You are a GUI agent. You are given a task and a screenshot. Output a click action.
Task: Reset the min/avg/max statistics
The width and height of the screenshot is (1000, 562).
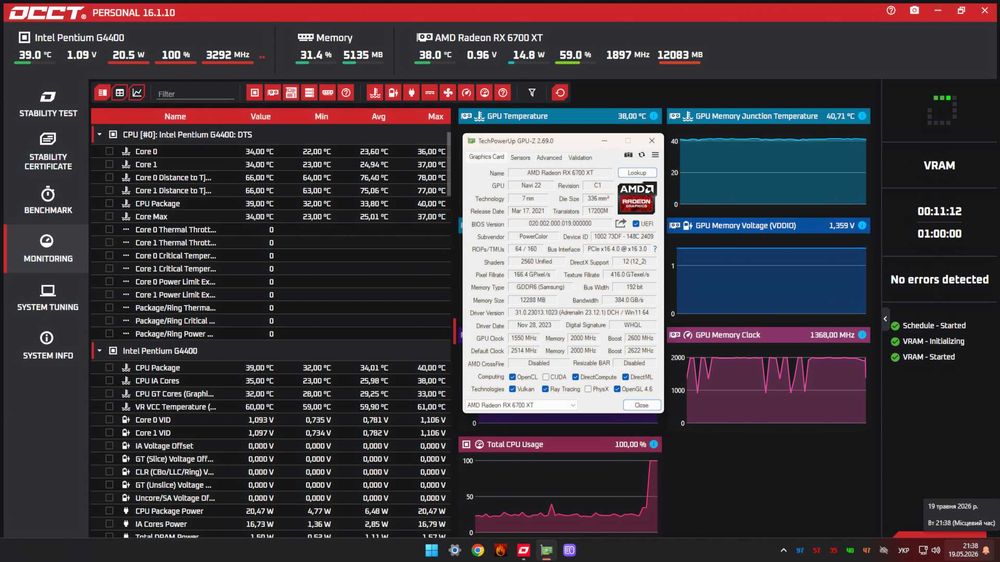tap(560, 93)
